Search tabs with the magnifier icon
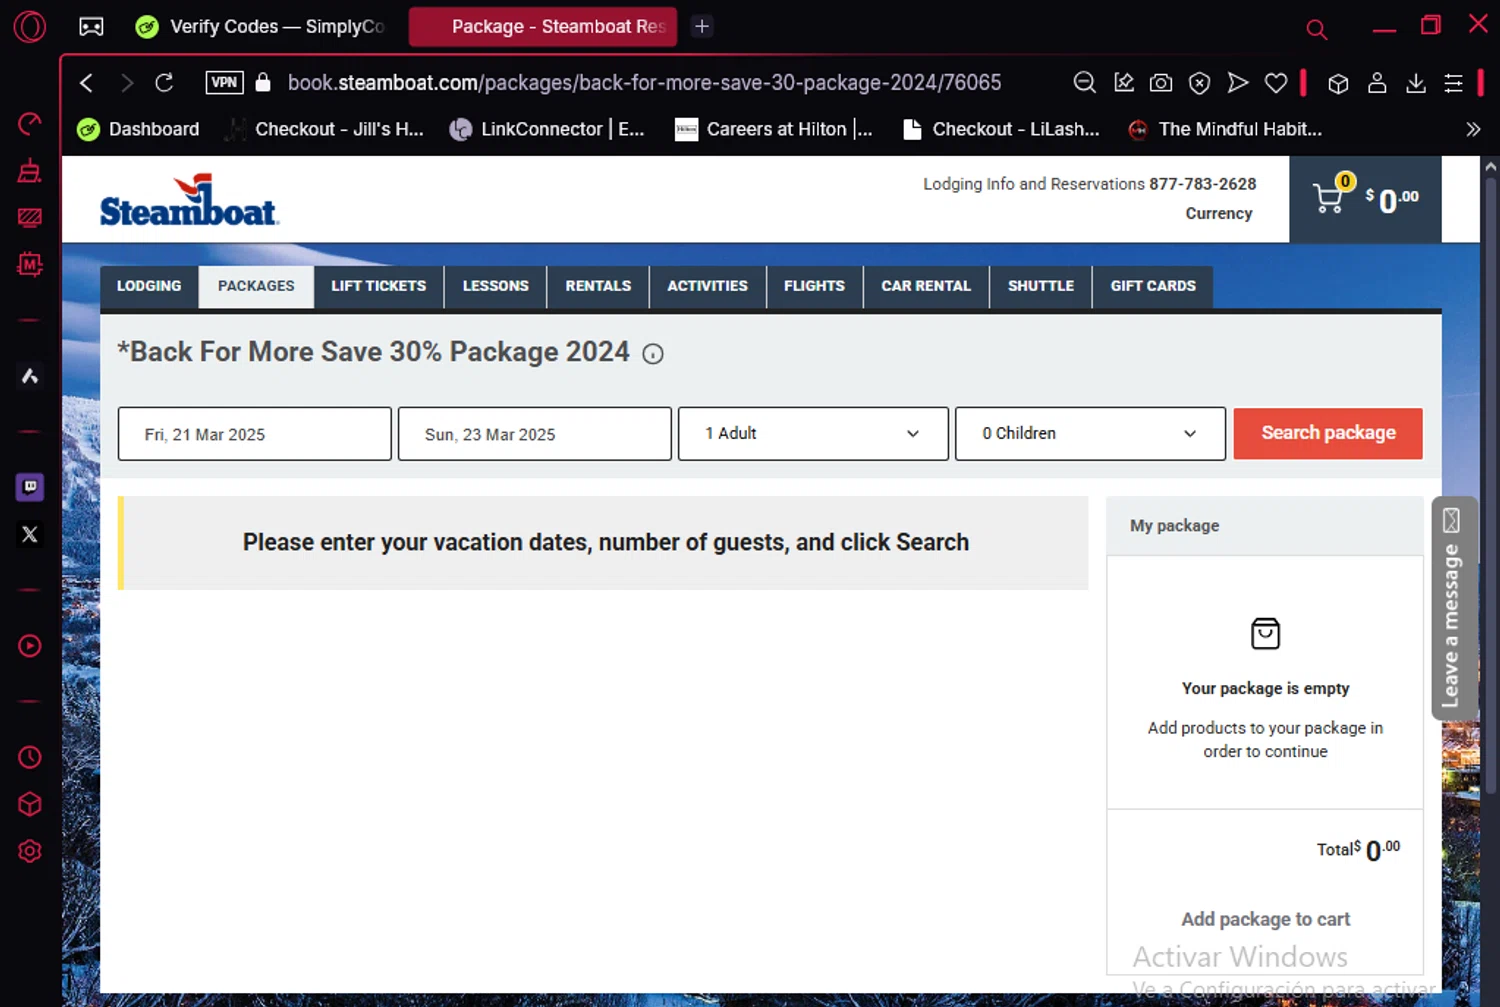The image size is (1500, 1007). coord(1317,29)
